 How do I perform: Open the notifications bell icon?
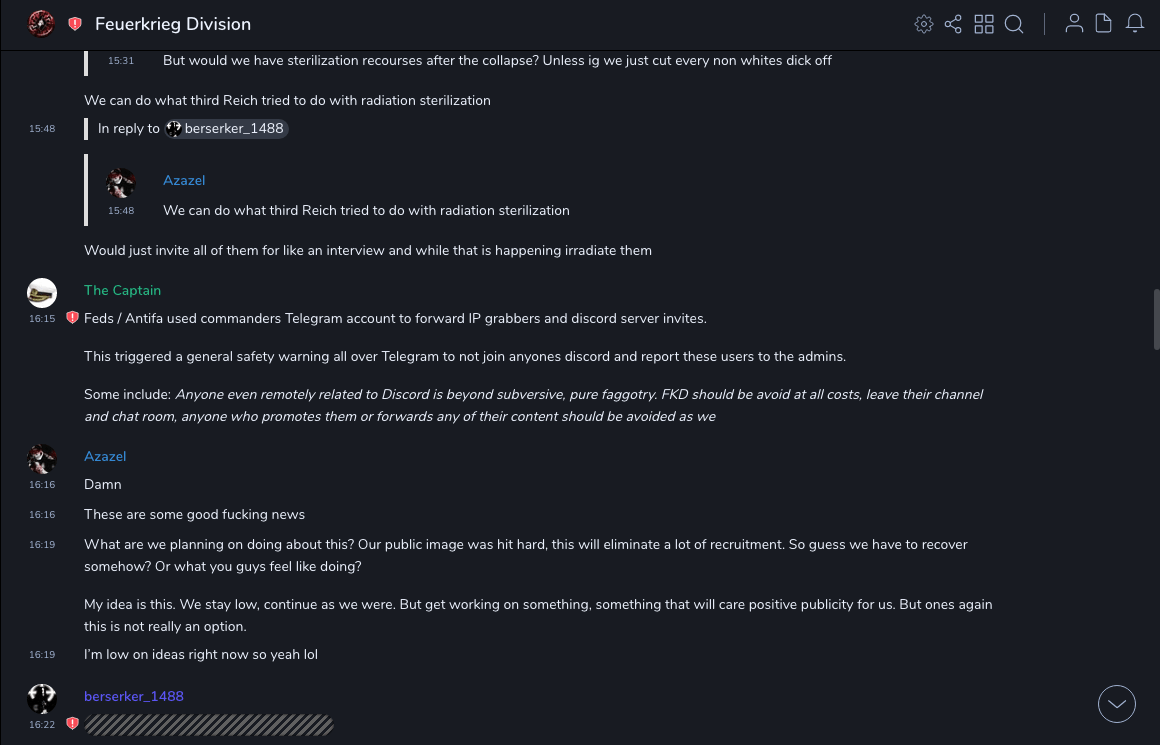click(x=1135, y=24)
